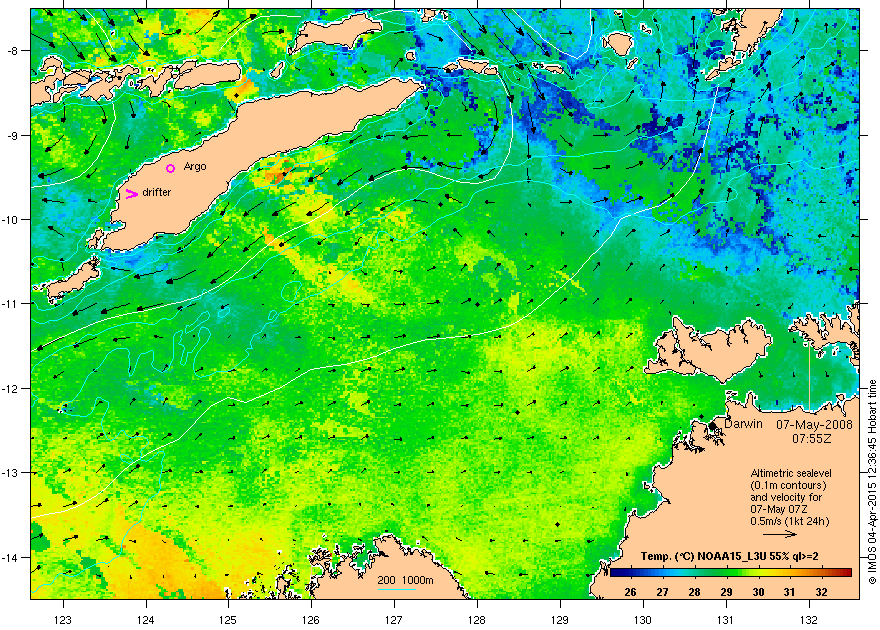
Task: Click the date 07-May-2008 label
Action: point(814,425)
